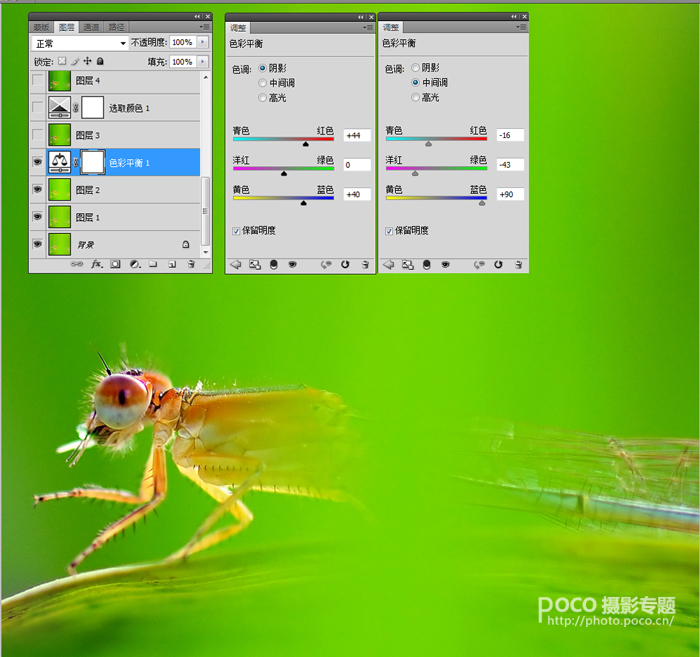Viewport: 700px width, 657px height.
Task: Switch to the 蒙版 tab
Action: click(x=42, y=27)
